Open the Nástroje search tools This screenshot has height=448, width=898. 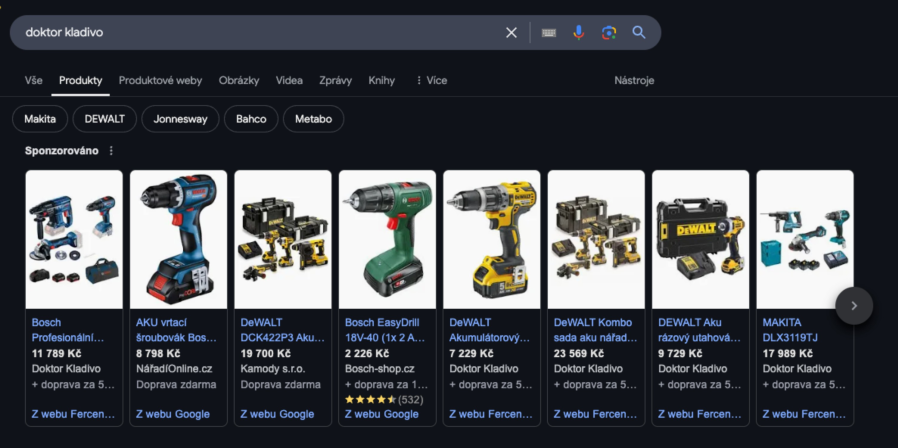[634, 80]
